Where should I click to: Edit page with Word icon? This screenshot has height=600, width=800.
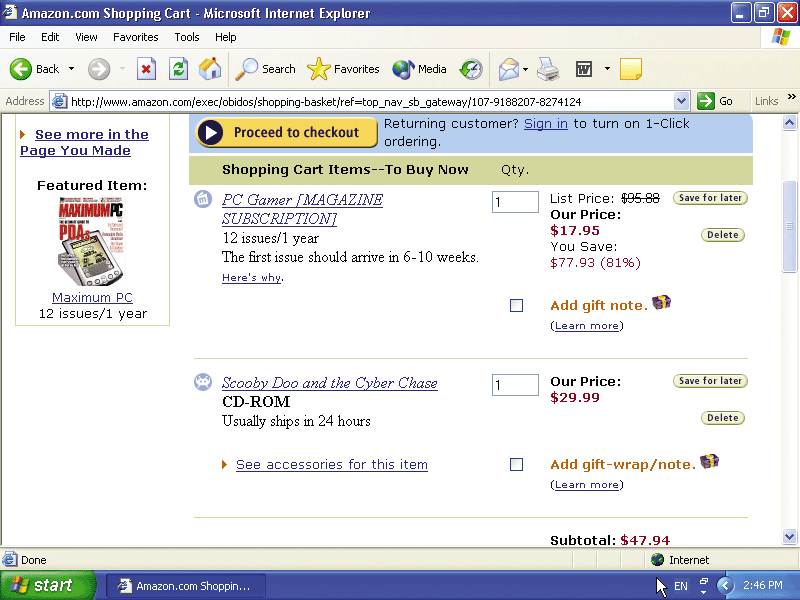[x=584, y=69]
